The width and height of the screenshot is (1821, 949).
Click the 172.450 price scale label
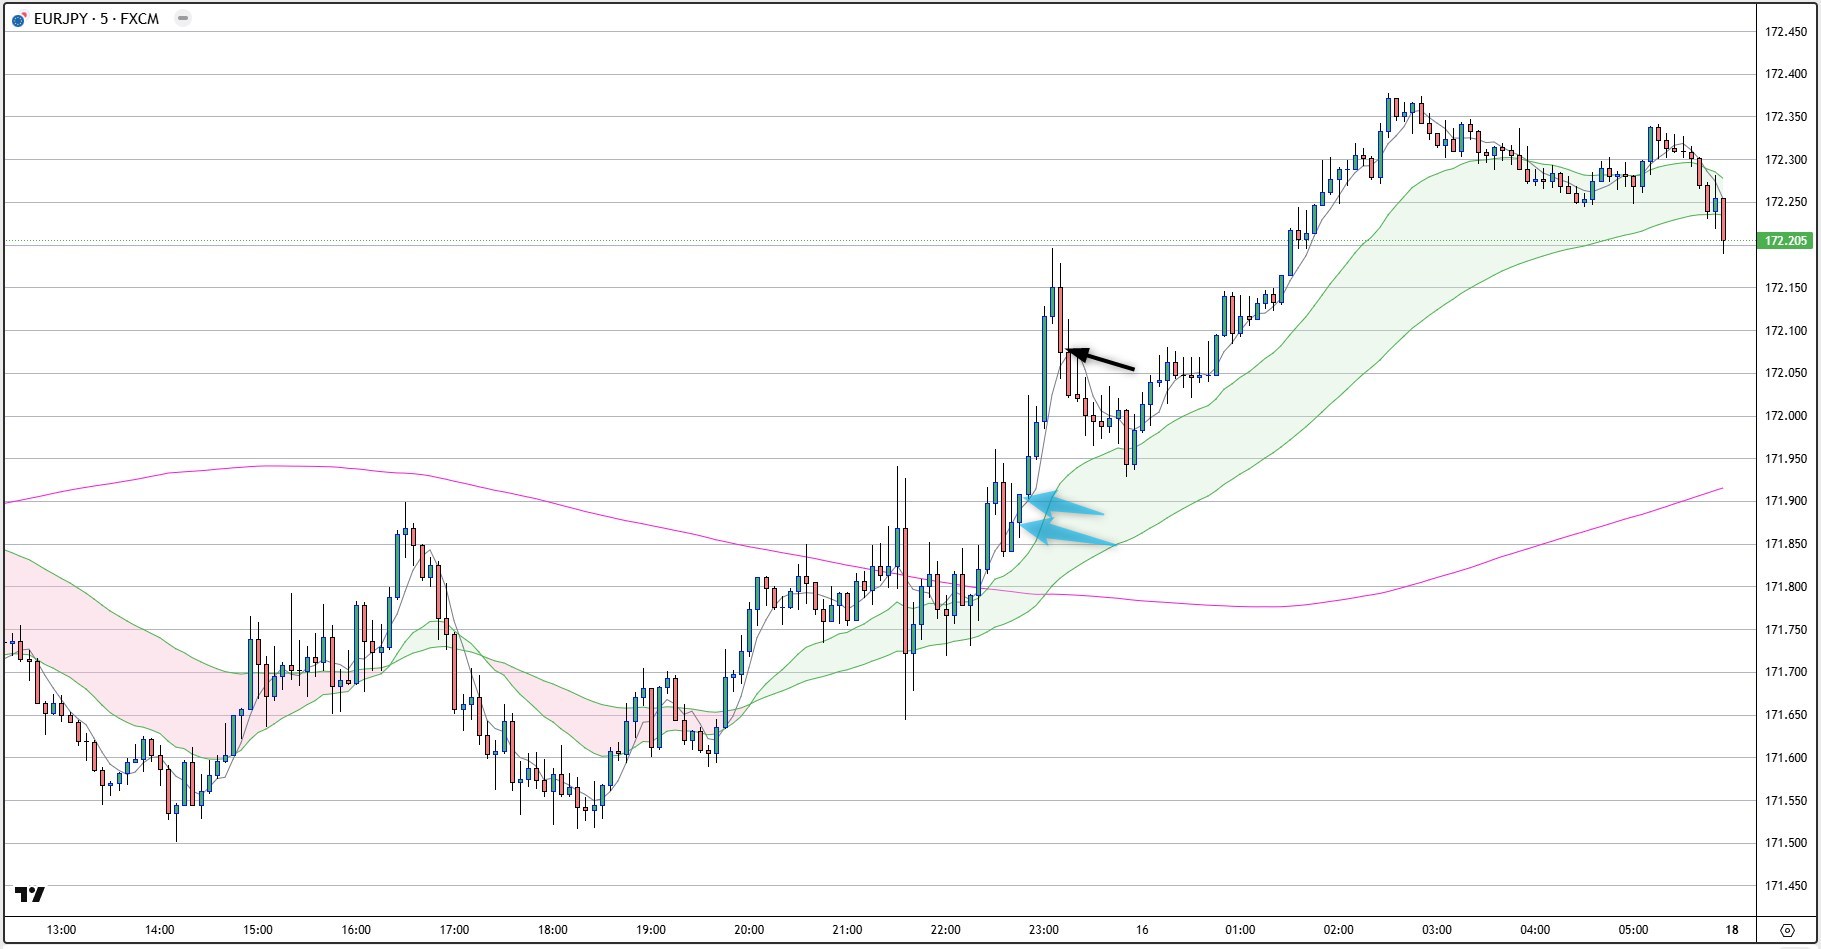1785,32
